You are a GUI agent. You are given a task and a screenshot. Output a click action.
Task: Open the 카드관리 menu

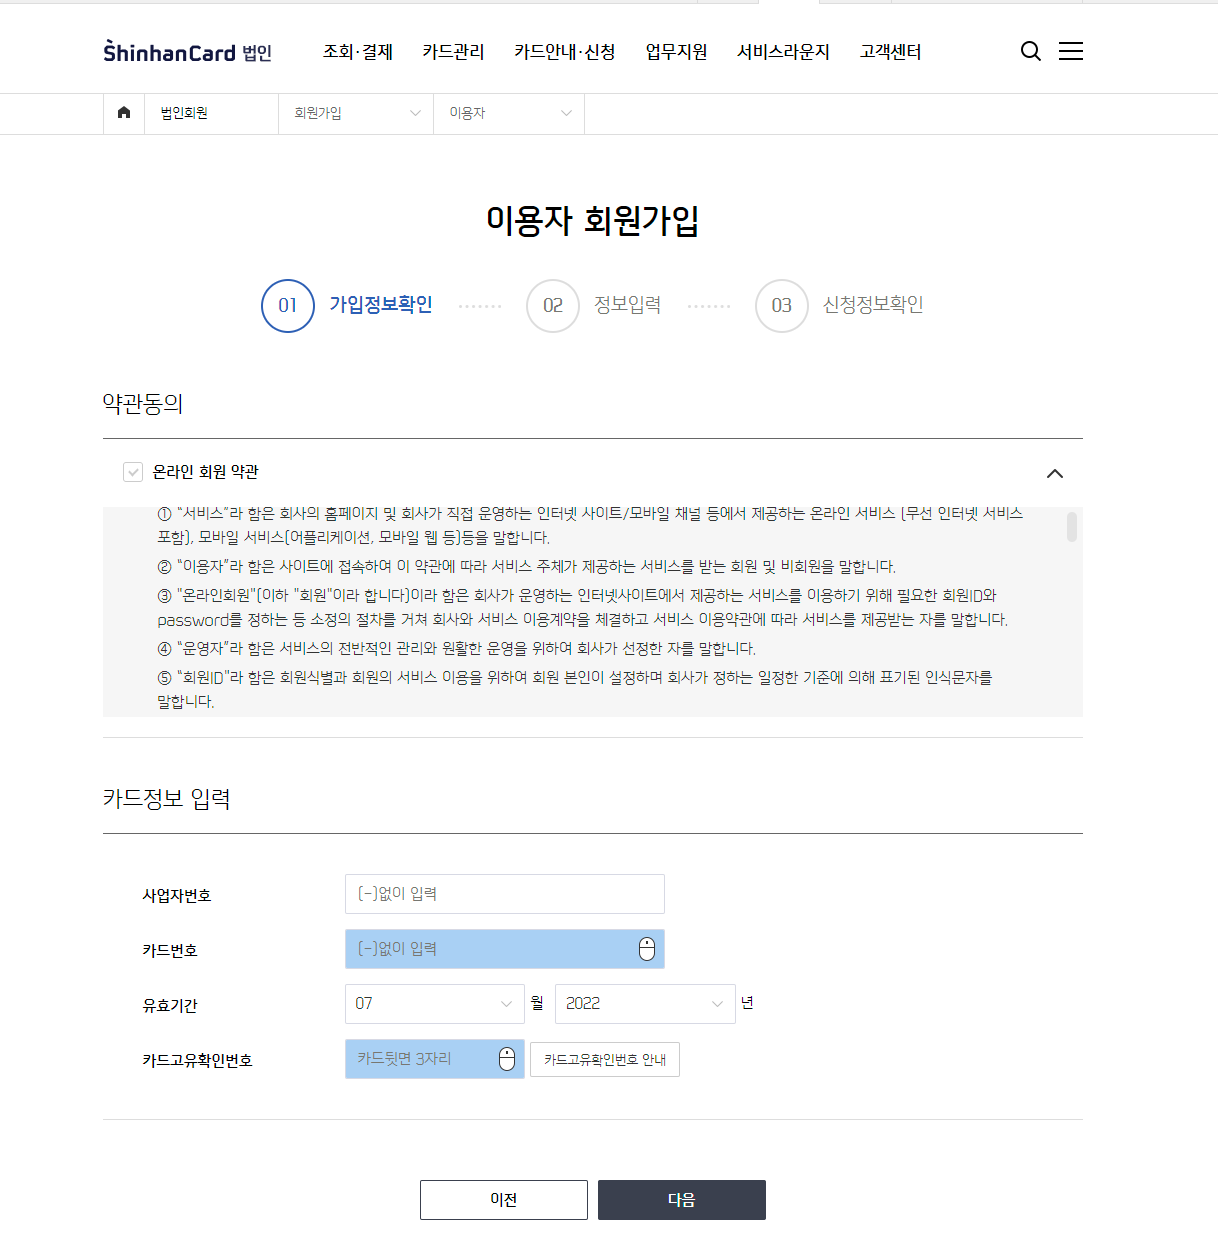pos(453,52)
